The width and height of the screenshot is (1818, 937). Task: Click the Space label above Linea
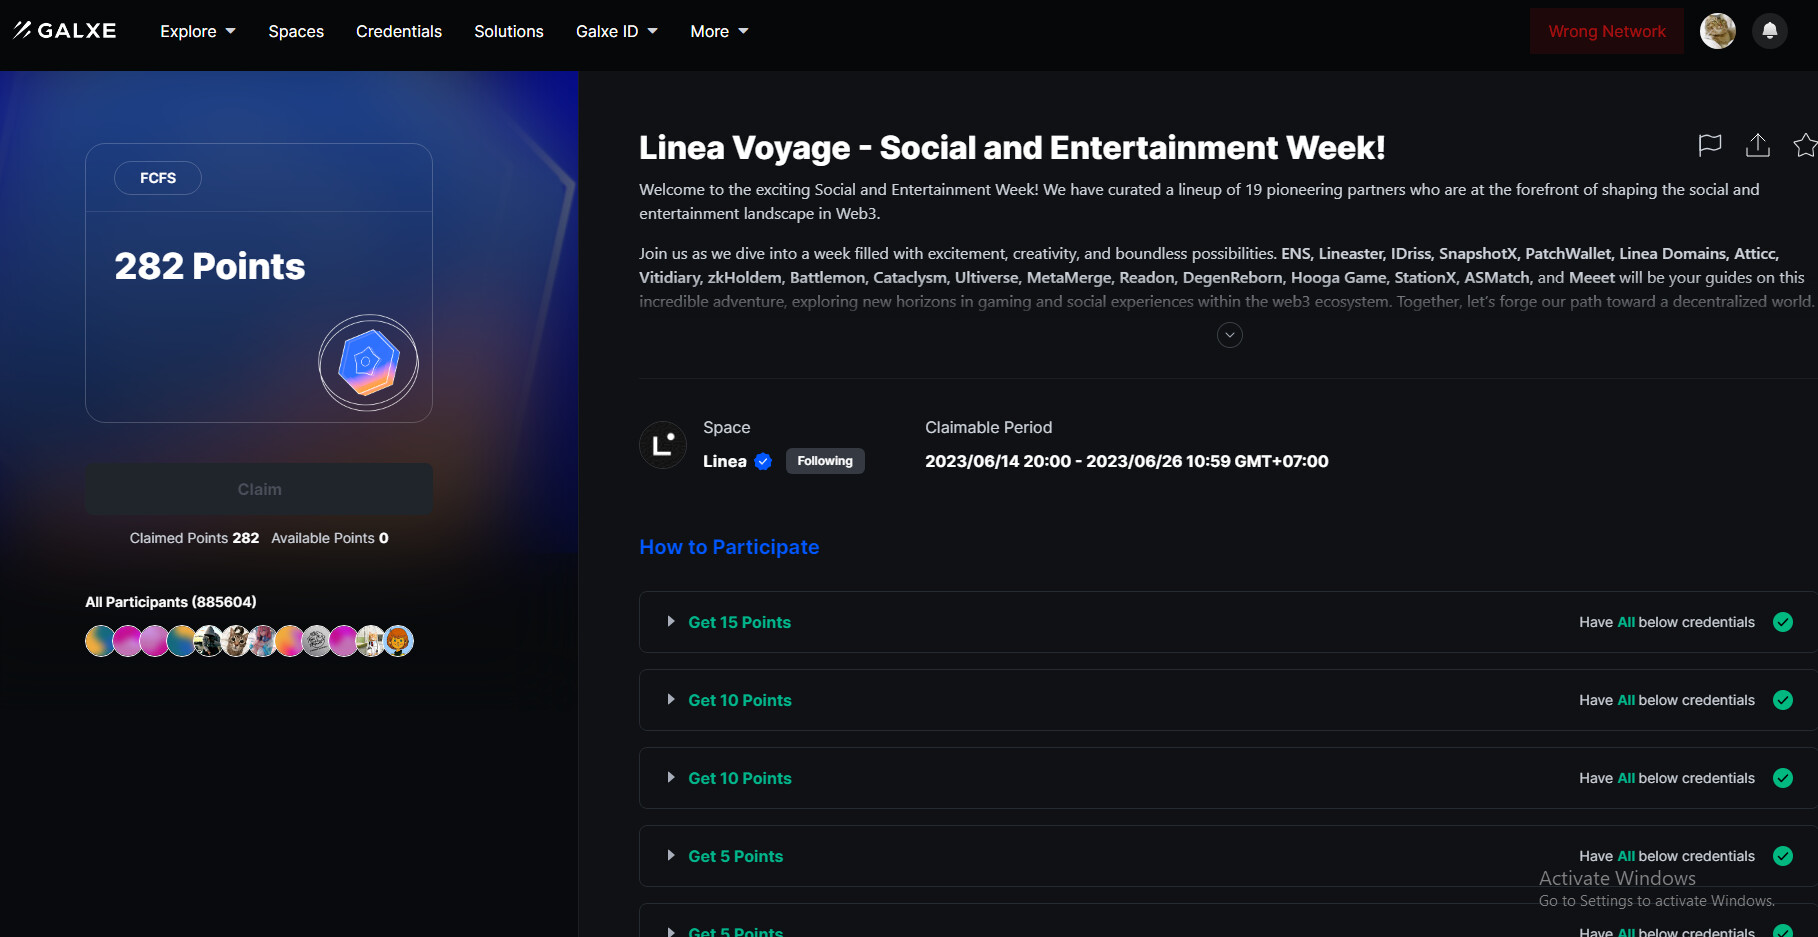pyautogui.click(x=727, y=427)
